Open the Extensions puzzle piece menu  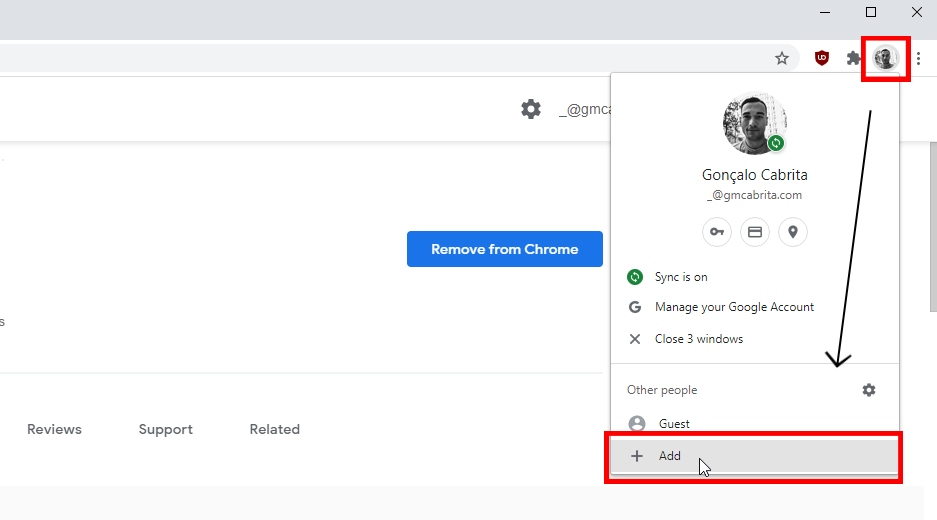tap(854, 58)
